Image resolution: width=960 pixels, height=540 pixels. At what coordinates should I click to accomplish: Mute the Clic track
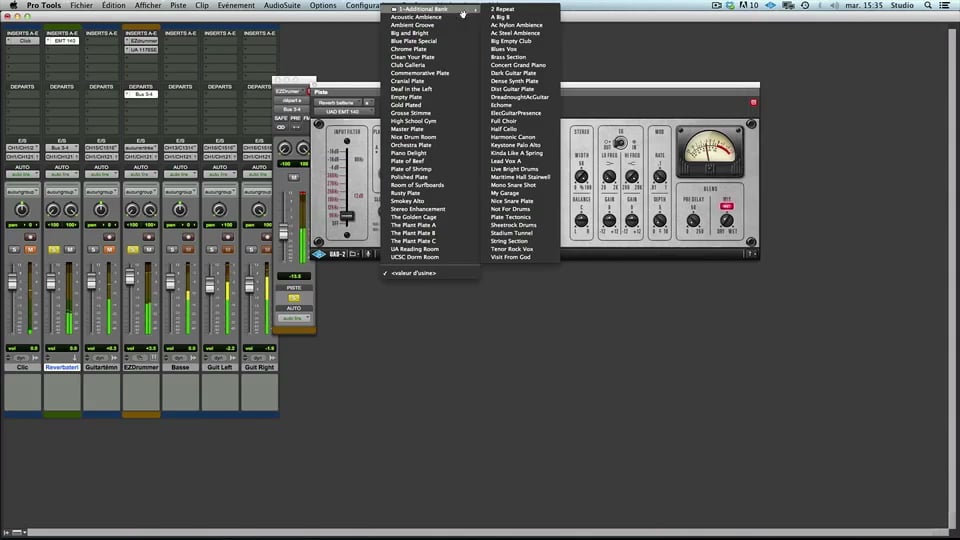30,249
